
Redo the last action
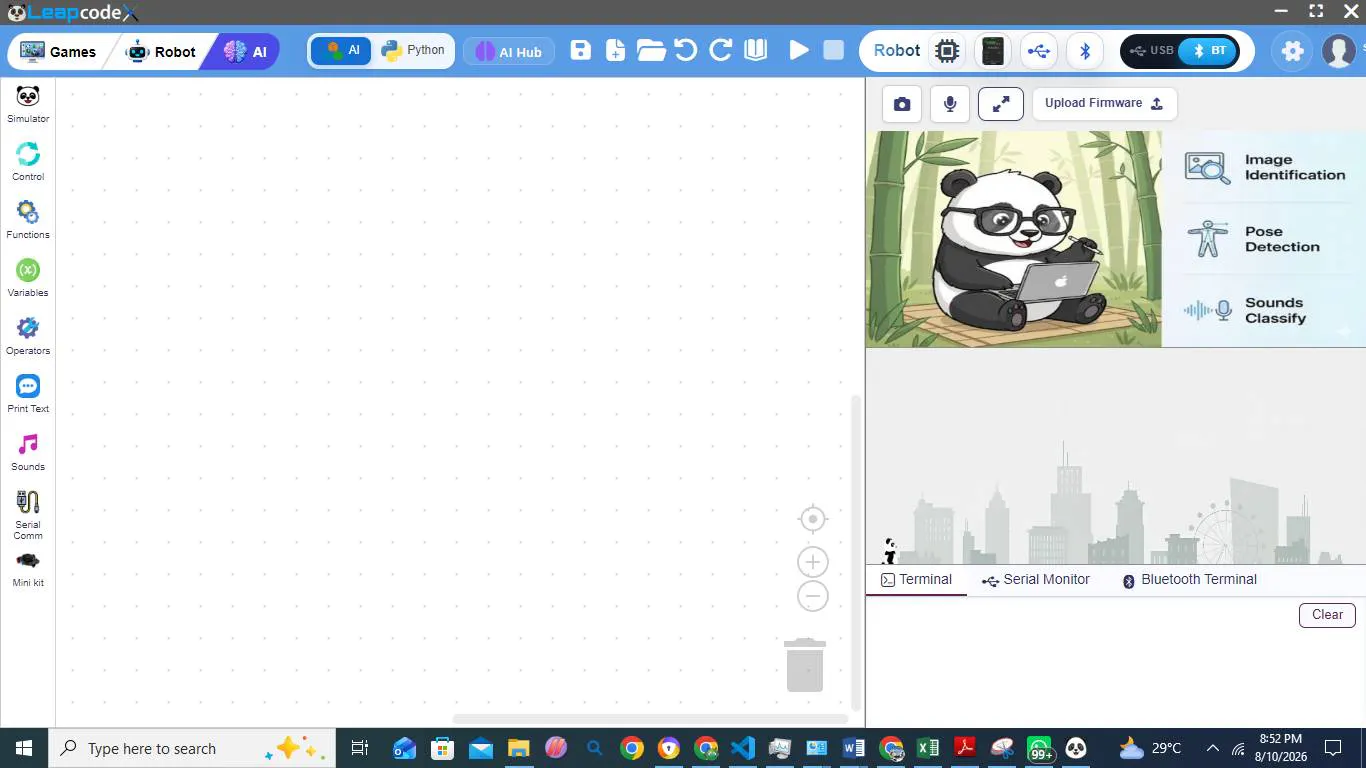pos(721,51)
